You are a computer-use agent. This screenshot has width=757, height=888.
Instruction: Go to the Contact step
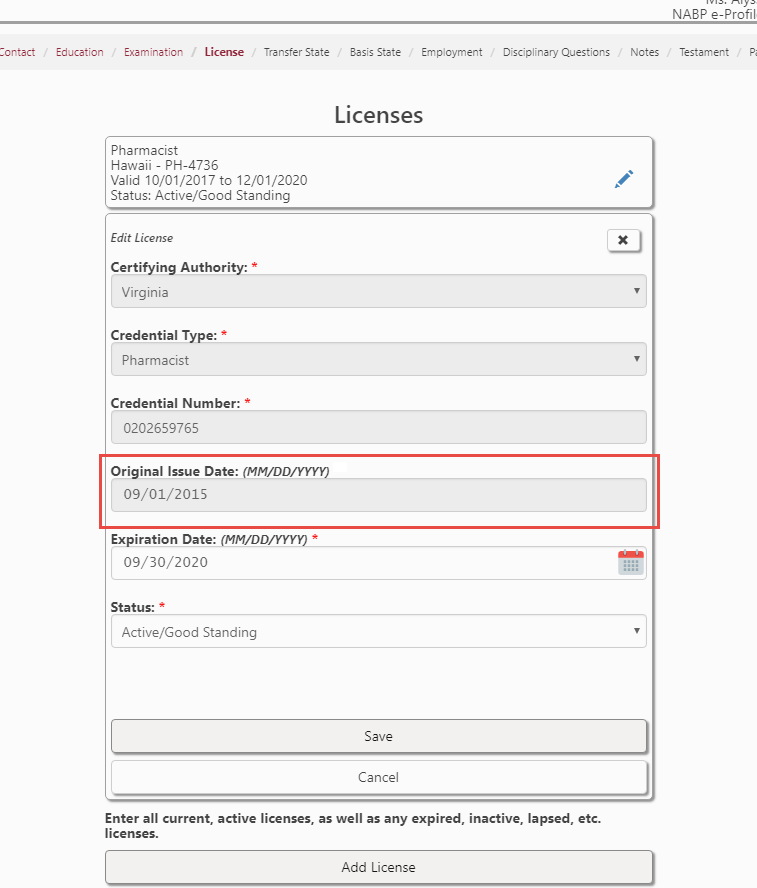17,52
